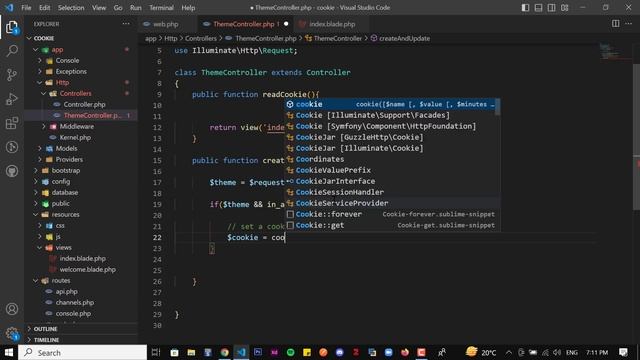Open the Extensions view
The image size is (640, 360).
[x=12, y=123]
